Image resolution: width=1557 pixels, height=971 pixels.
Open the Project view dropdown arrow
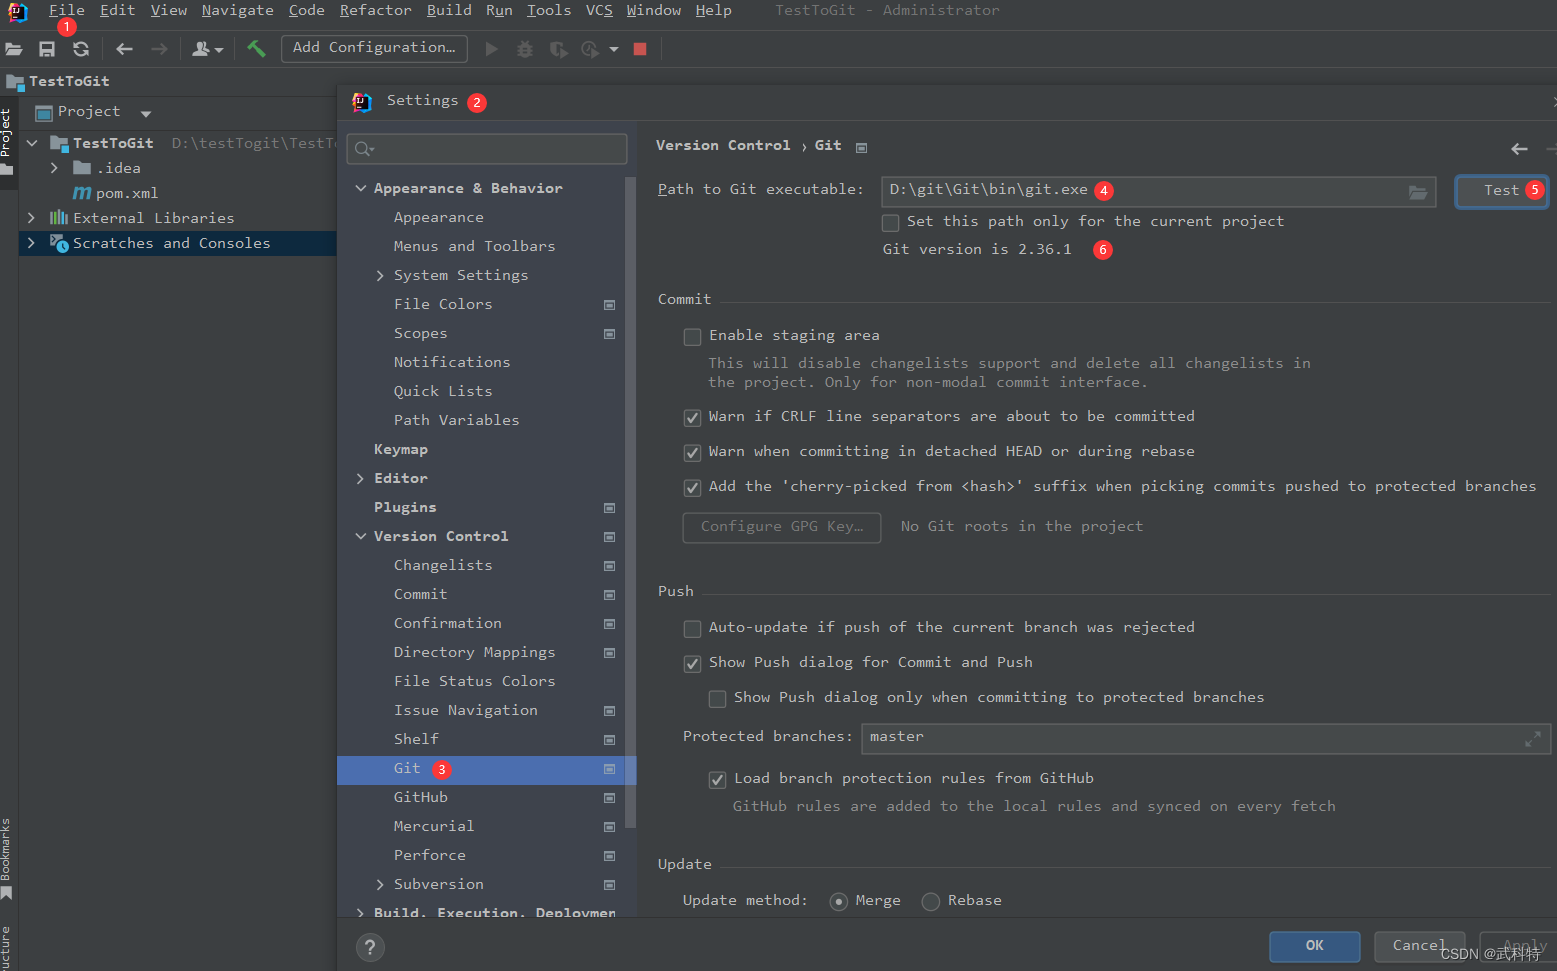coord(146,113)
